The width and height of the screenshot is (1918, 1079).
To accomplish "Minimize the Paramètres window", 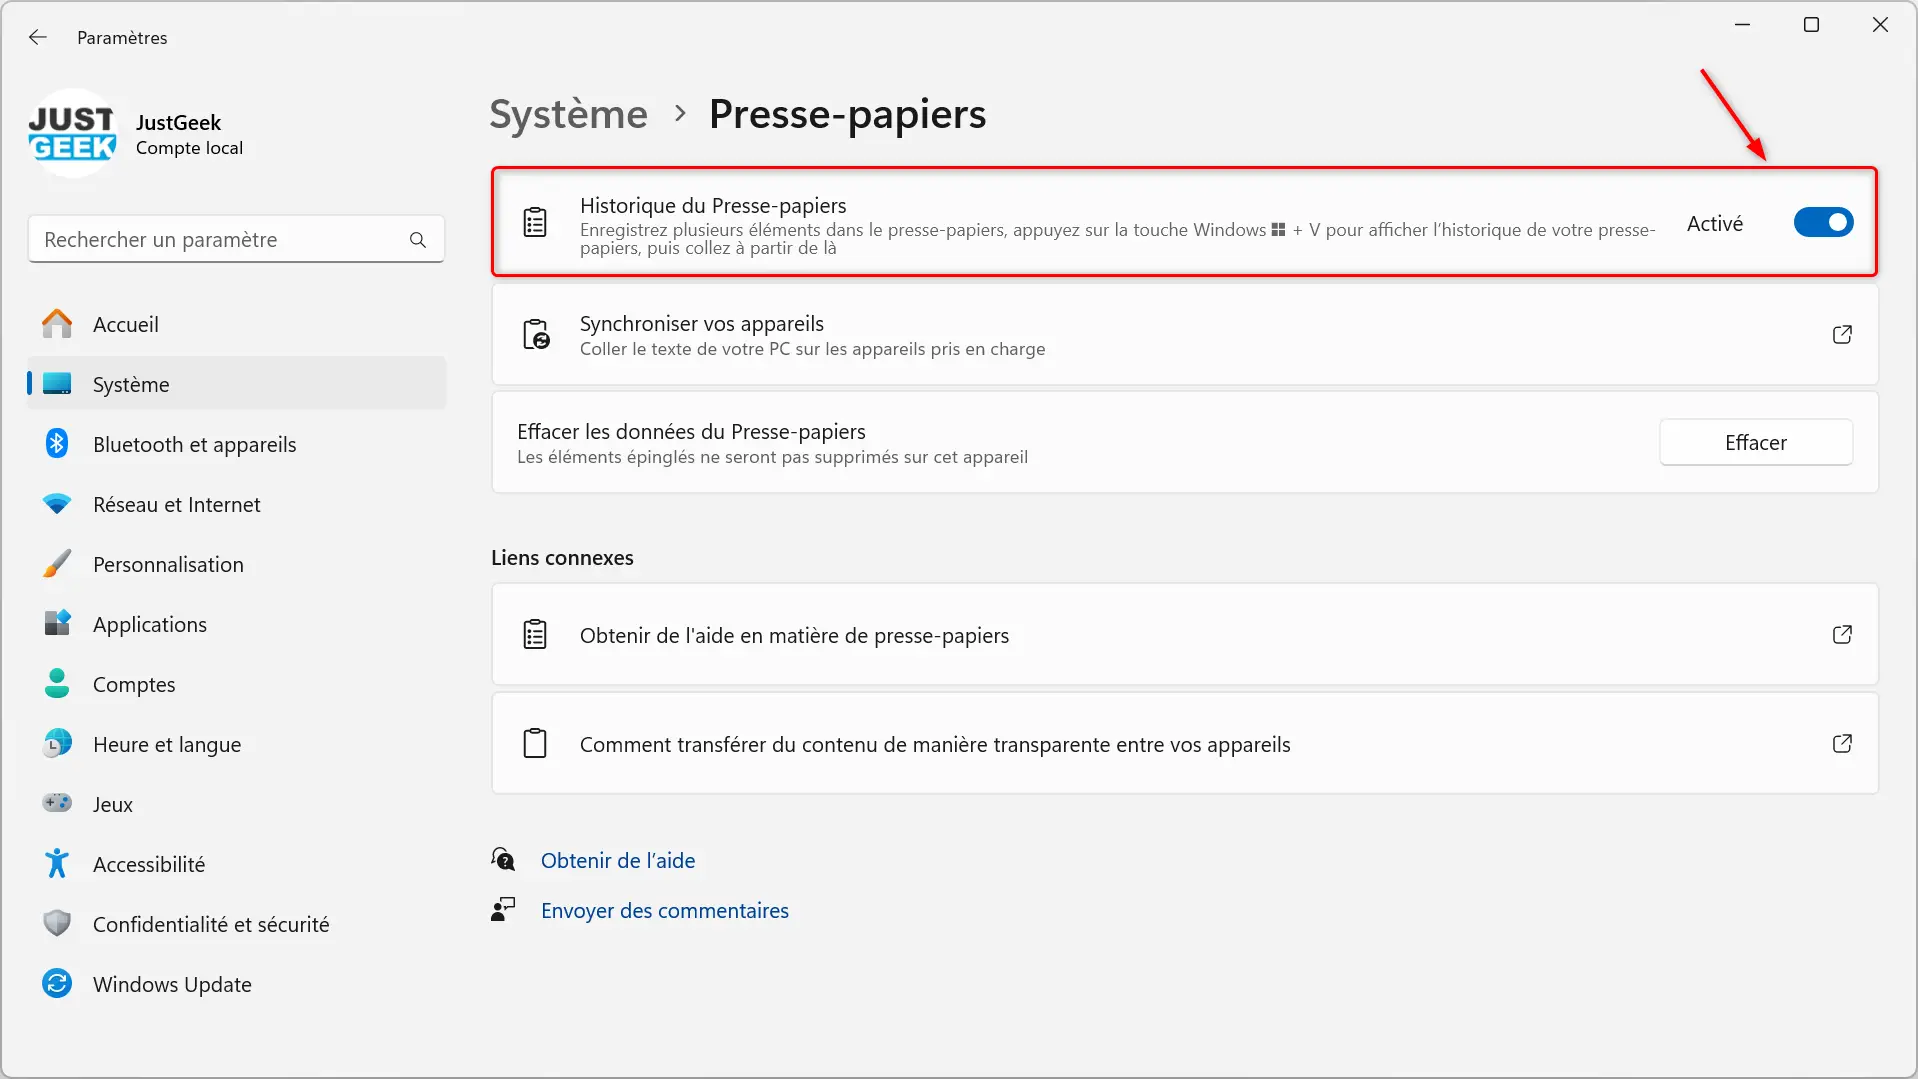I will click(x=1742, y=25).
